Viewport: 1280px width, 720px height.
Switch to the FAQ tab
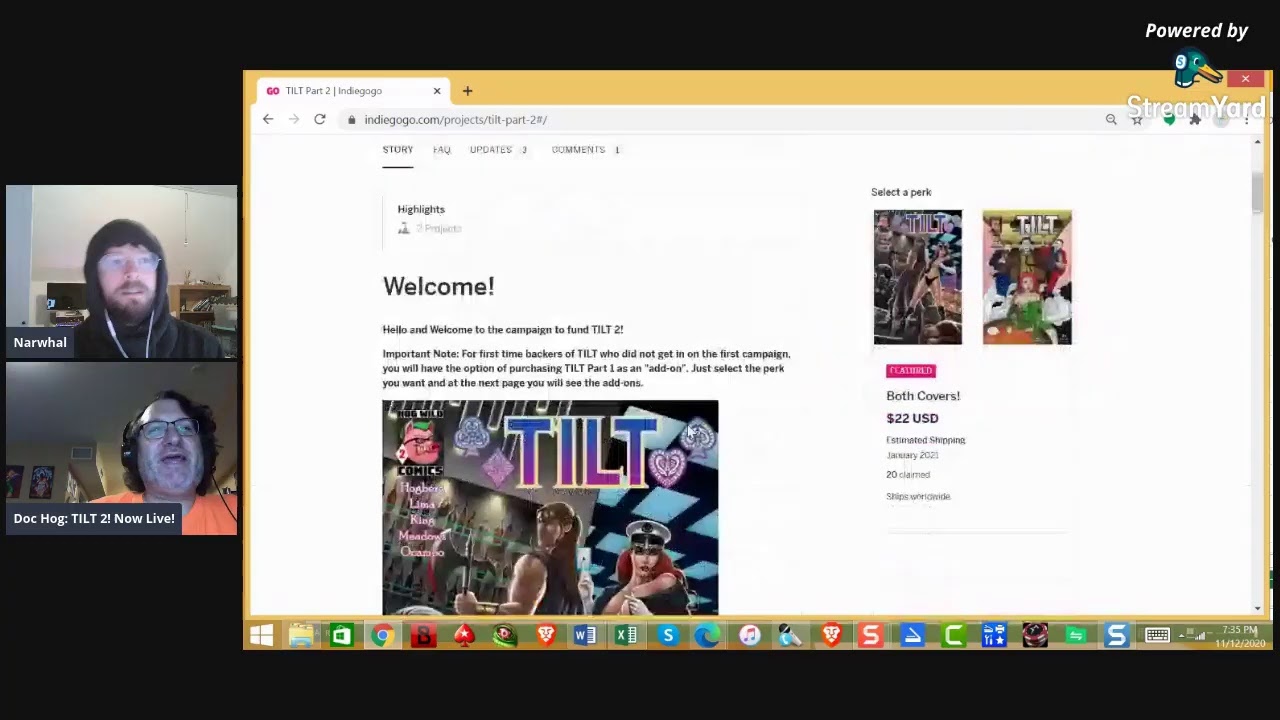(442, 150)
